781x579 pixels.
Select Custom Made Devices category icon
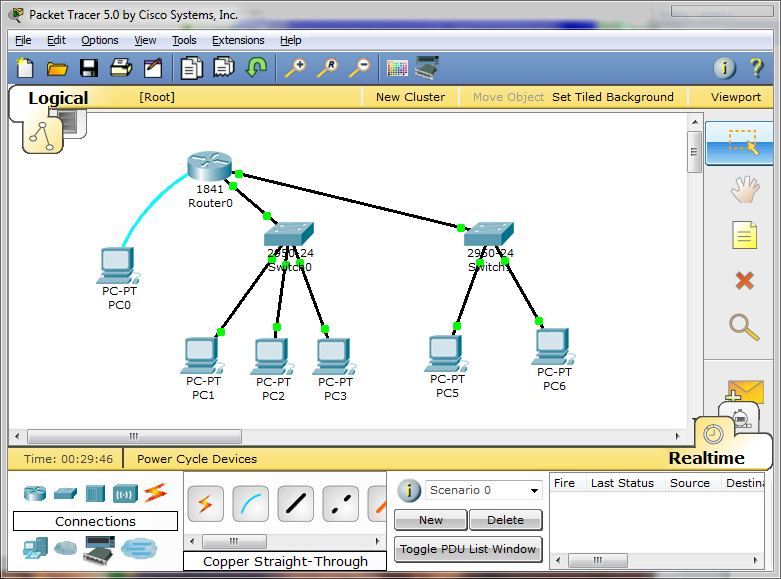(100, 550)
